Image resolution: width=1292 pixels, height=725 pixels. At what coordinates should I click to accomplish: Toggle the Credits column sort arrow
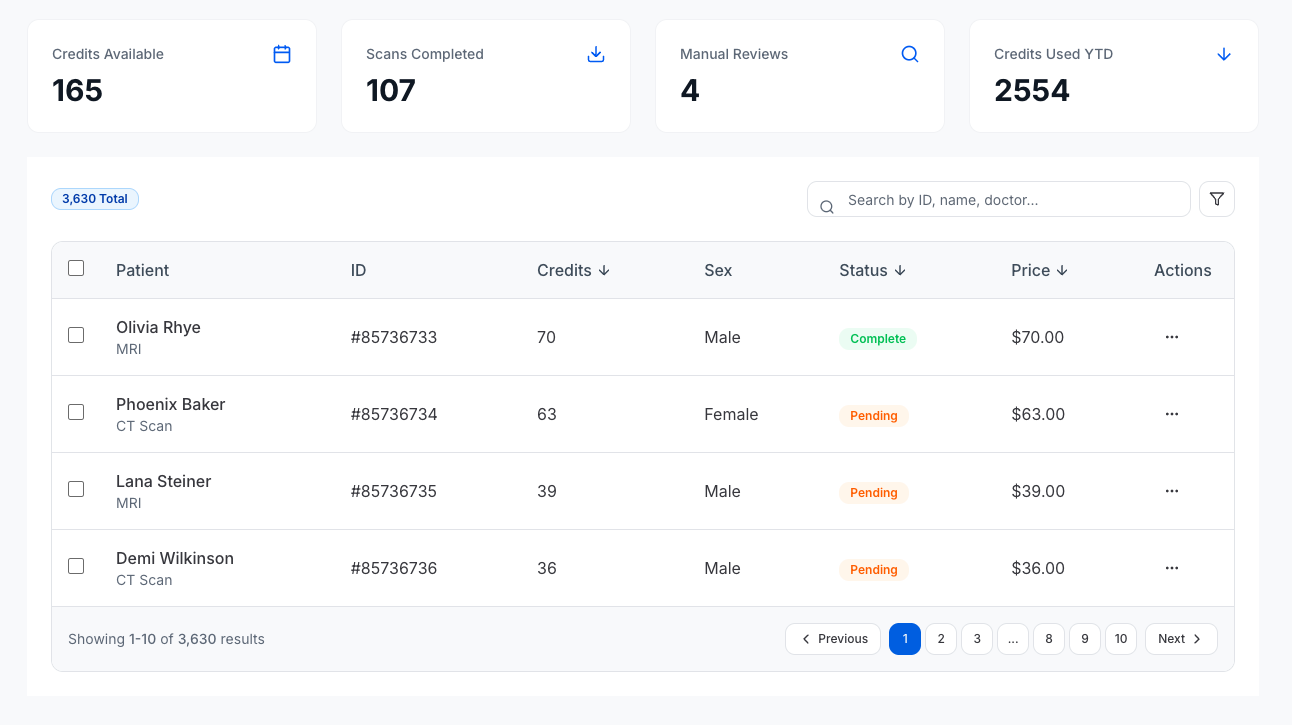604,270
